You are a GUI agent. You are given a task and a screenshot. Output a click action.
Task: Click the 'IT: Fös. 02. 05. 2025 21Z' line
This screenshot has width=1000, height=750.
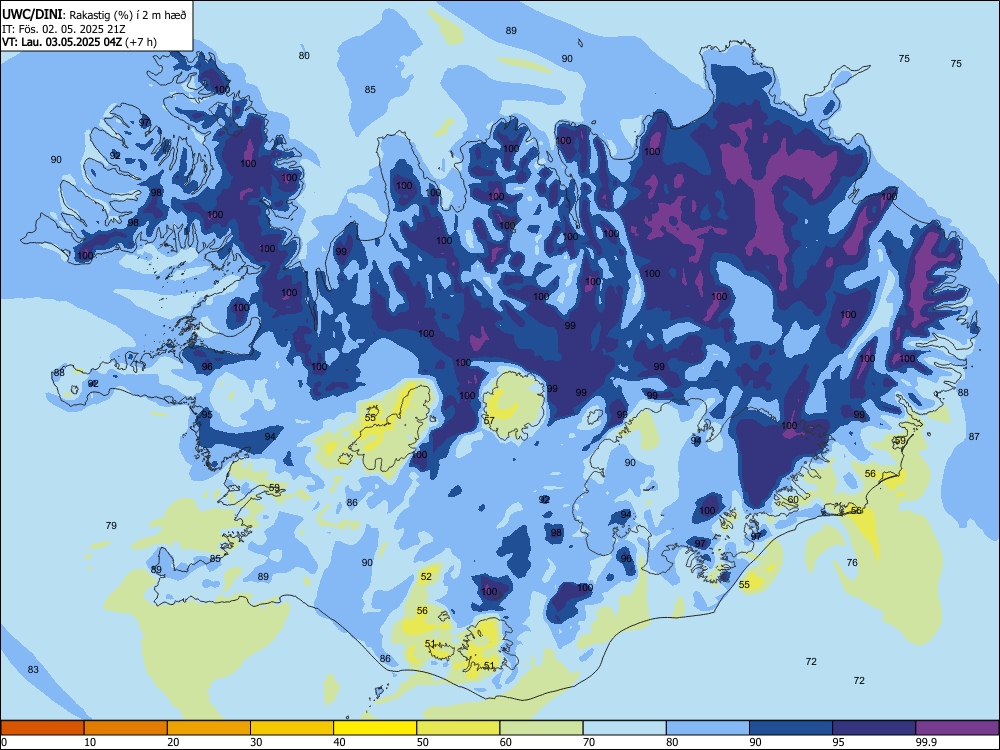(x=64, y=29)
